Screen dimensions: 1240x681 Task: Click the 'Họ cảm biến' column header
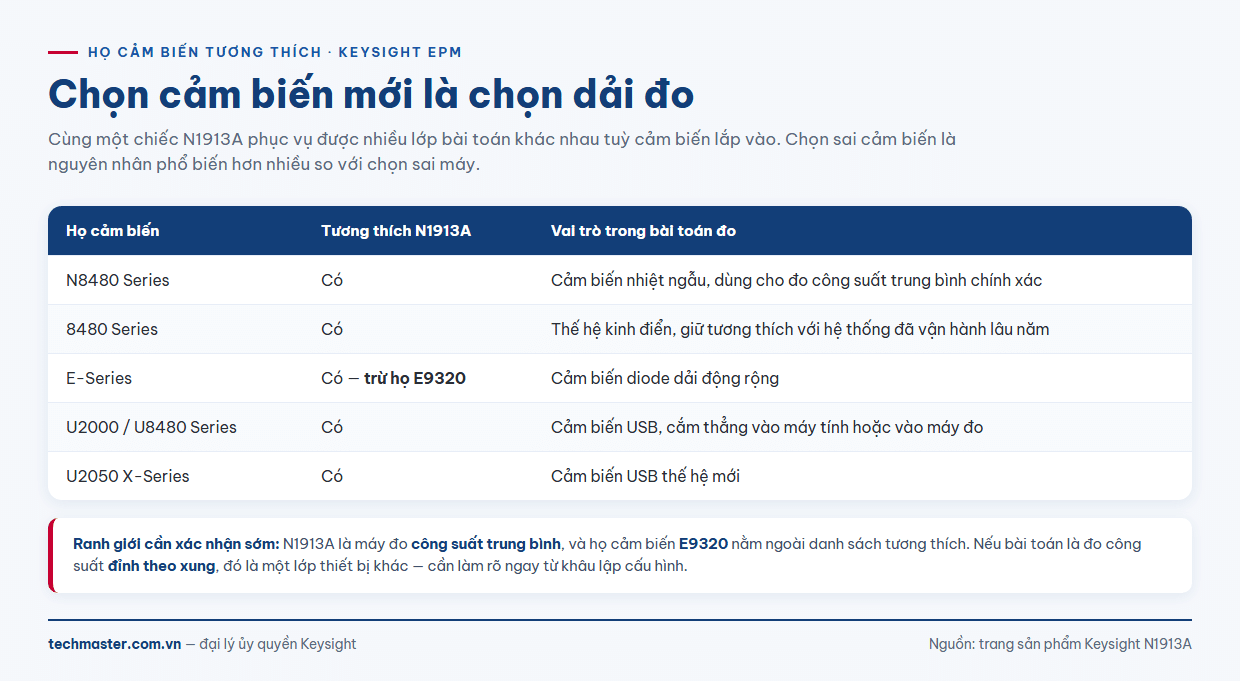tap(113, 231)
